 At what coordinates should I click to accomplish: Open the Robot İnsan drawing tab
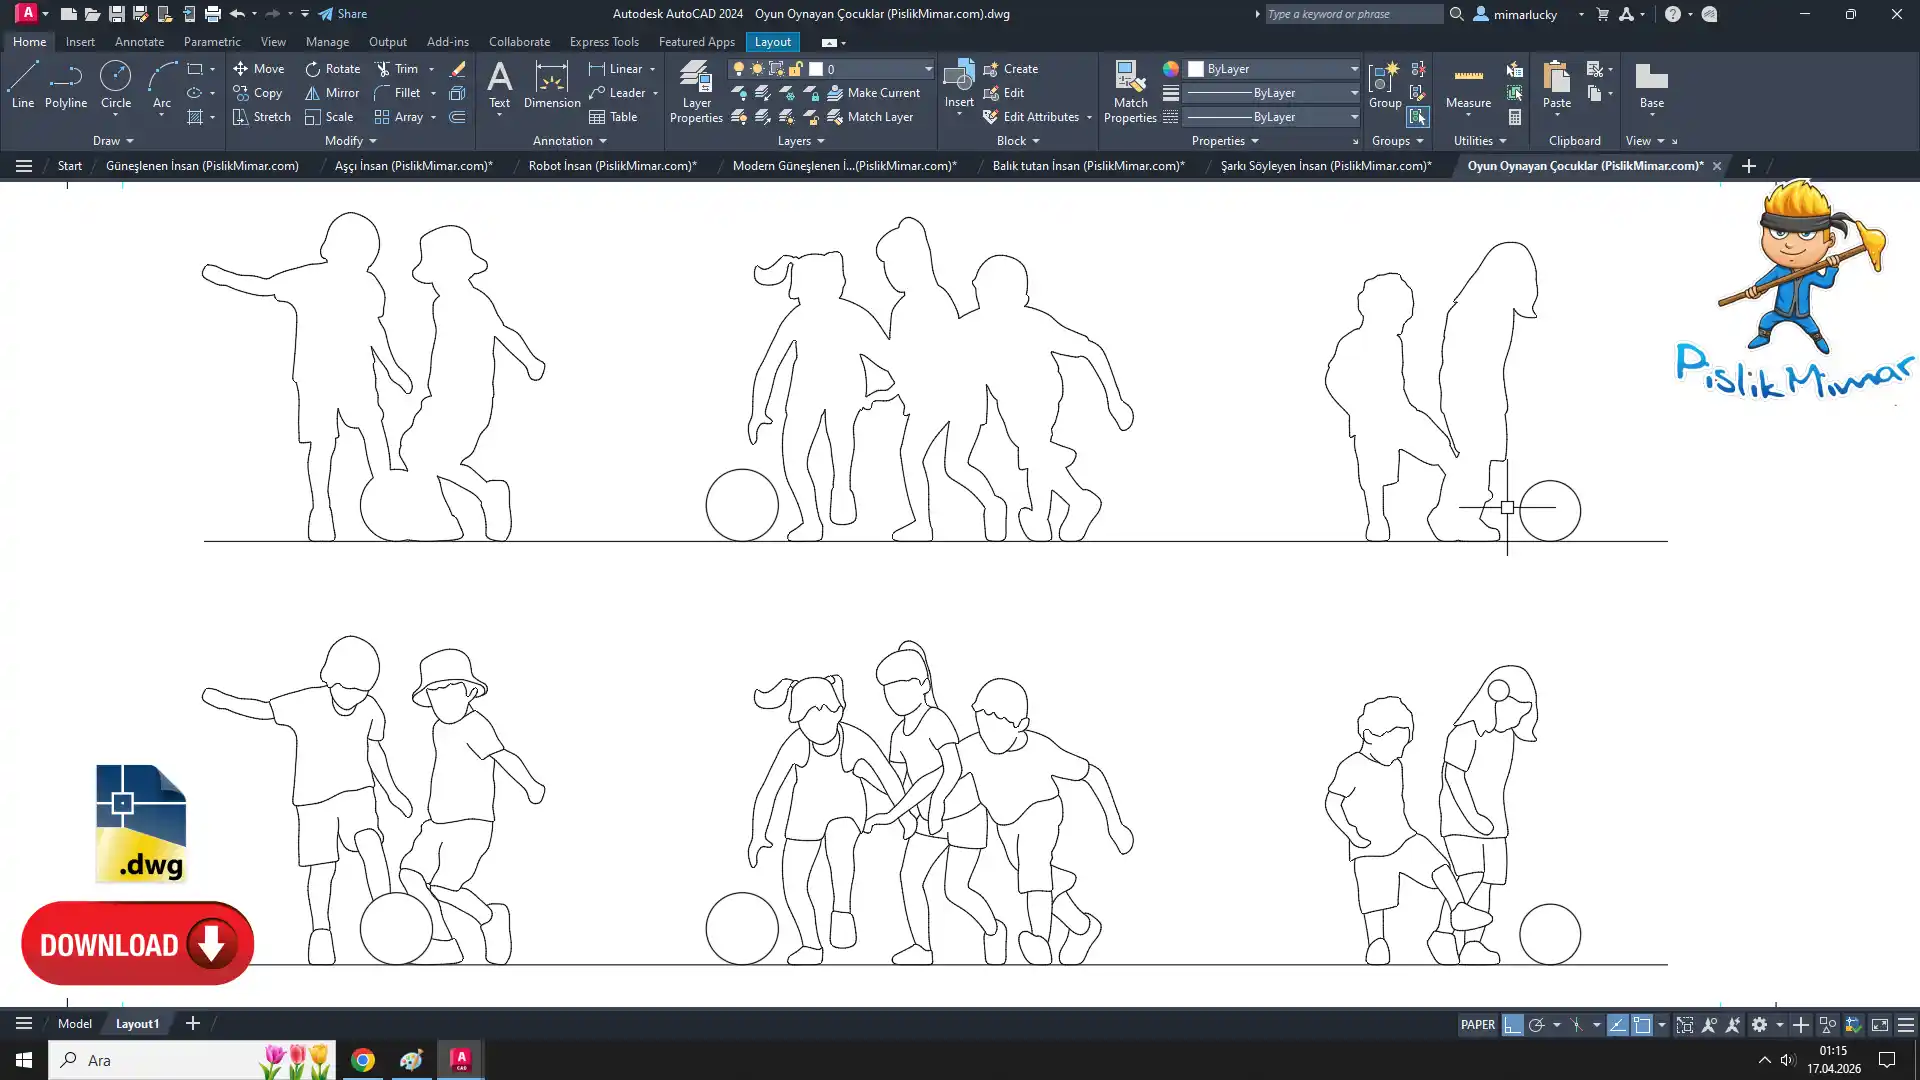[612, 166]
